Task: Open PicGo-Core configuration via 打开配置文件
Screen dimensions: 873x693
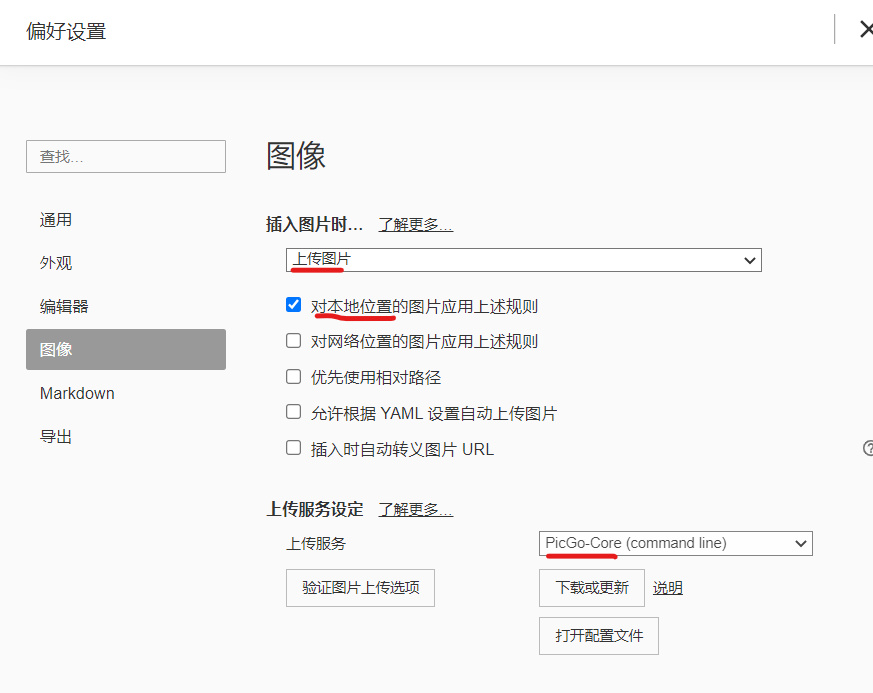Action: tap(598, 636)
